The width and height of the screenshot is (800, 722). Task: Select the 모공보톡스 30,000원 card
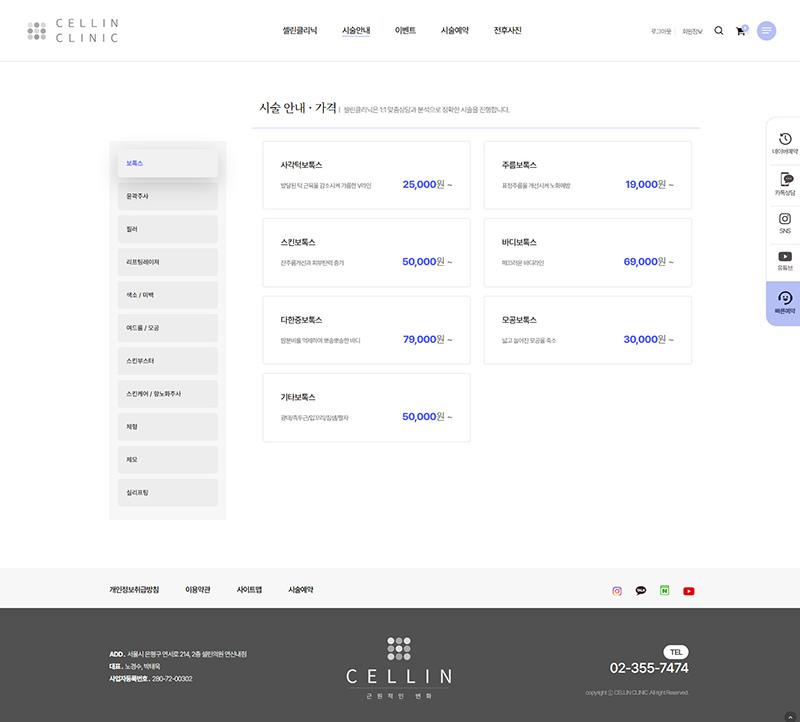(x=588, y=330)
